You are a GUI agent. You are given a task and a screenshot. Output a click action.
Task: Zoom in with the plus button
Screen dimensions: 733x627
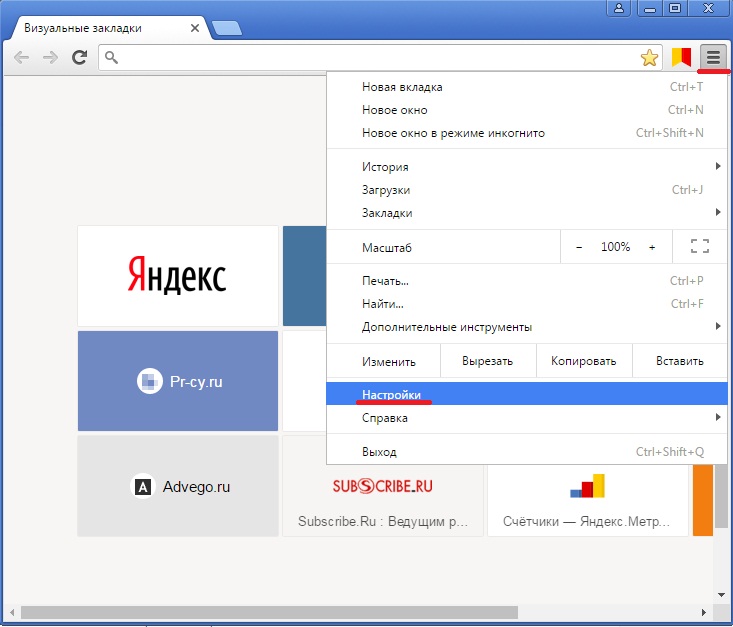[x=652, y=246]
